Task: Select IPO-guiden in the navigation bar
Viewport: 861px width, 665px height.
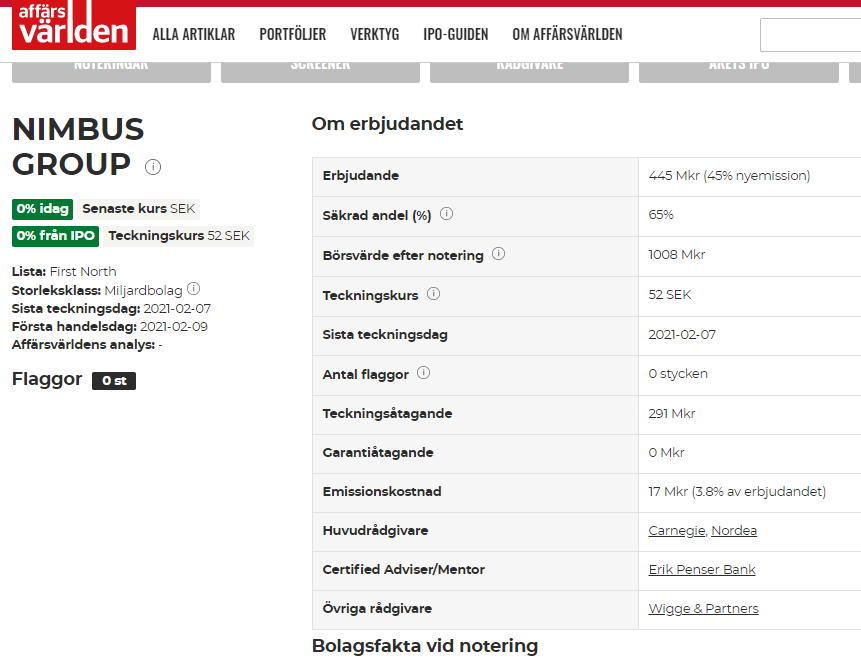Action: [x=455, y=35]
